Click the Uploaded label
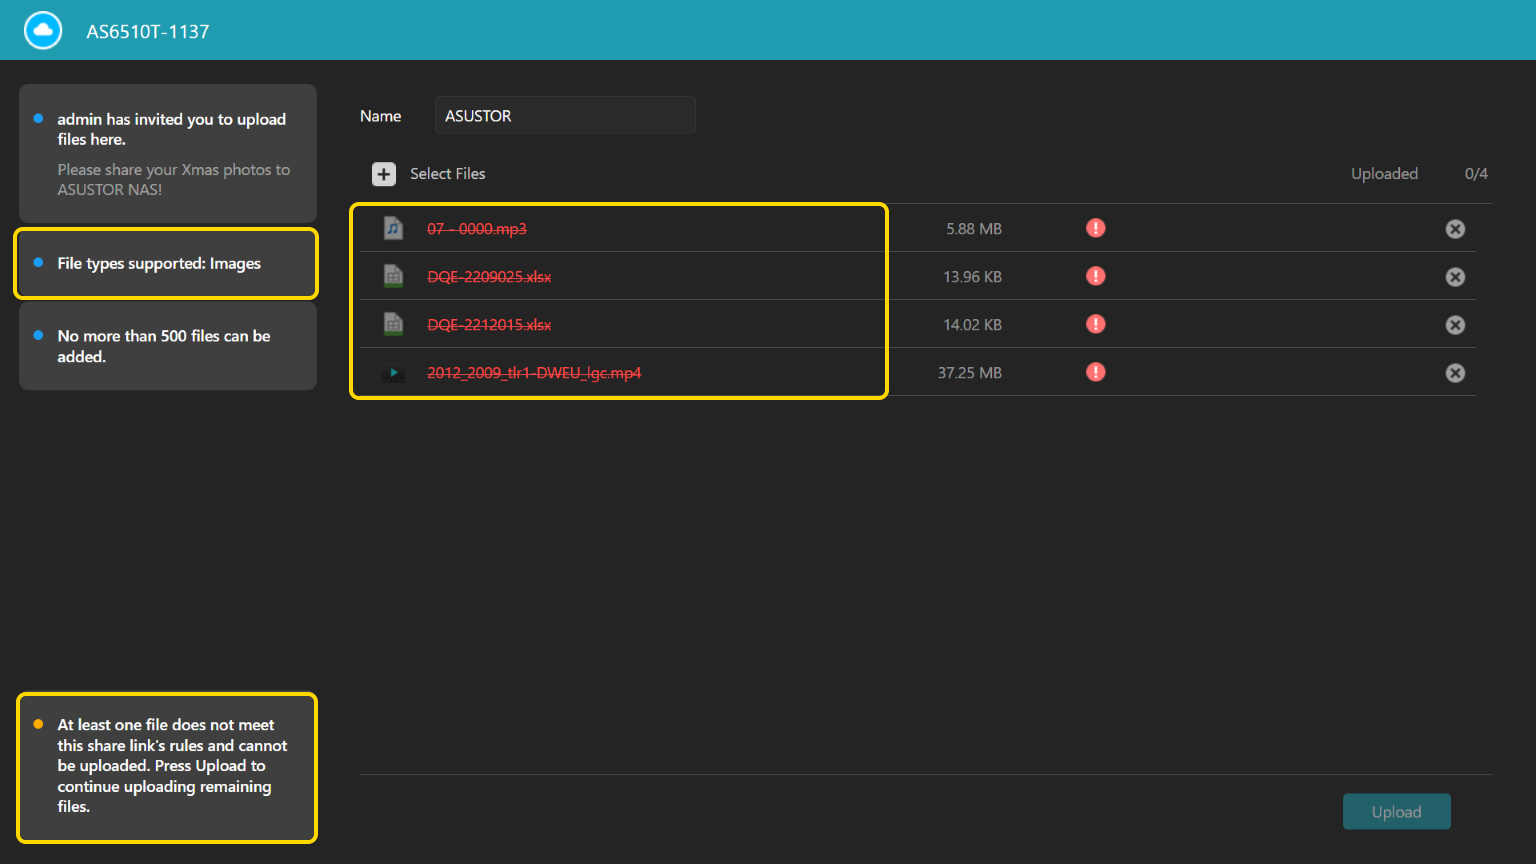 click(x=1384, y=174)
